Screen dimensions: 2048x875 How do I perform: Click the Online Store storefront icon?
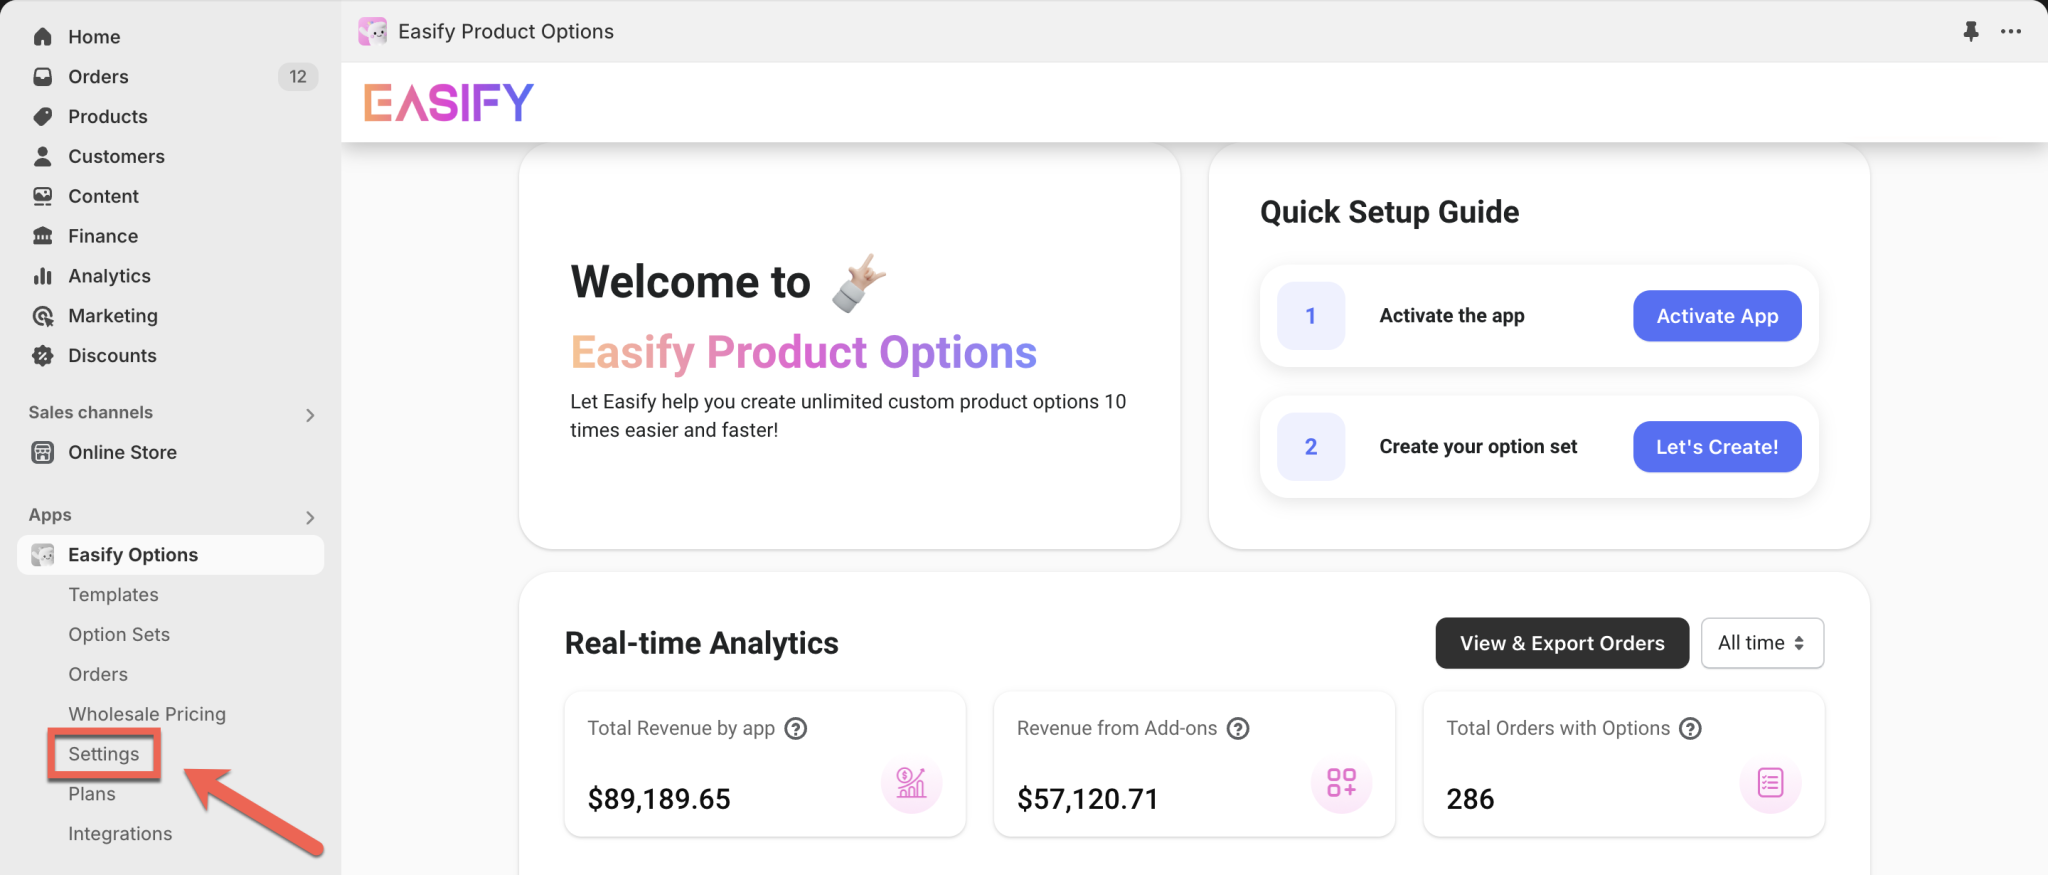click(42, 453)
